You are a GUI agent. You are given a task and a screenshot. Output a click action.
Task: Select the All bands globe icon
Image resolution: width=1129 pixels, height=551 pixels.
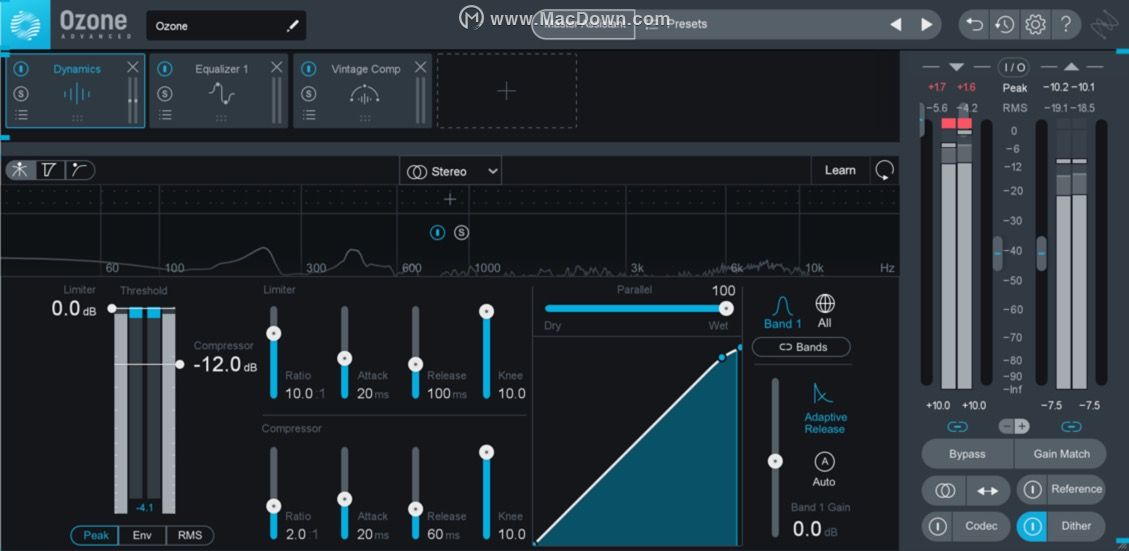[825, 304]
